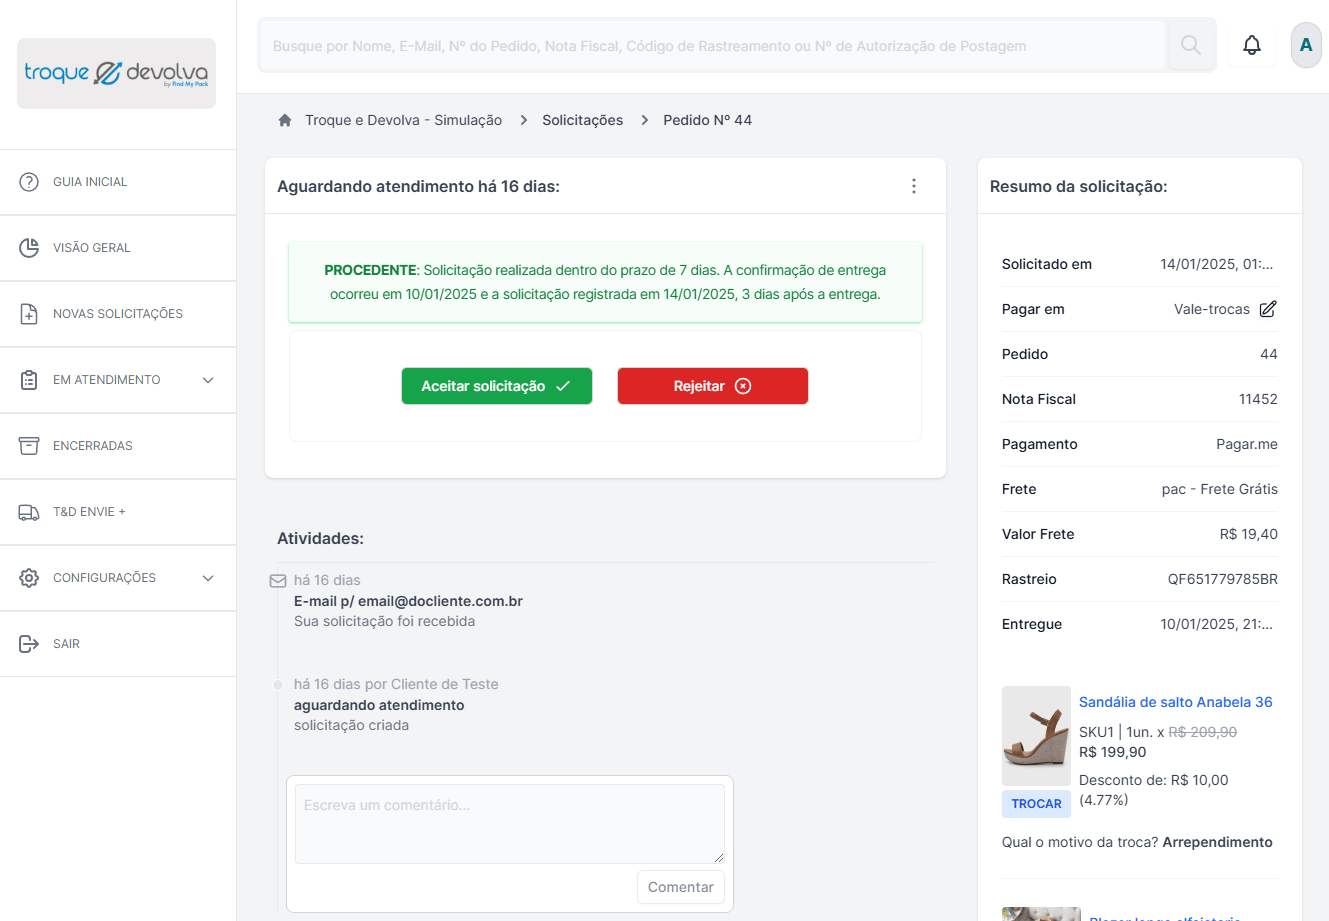Open the account avatar A

coord(1306,44)
